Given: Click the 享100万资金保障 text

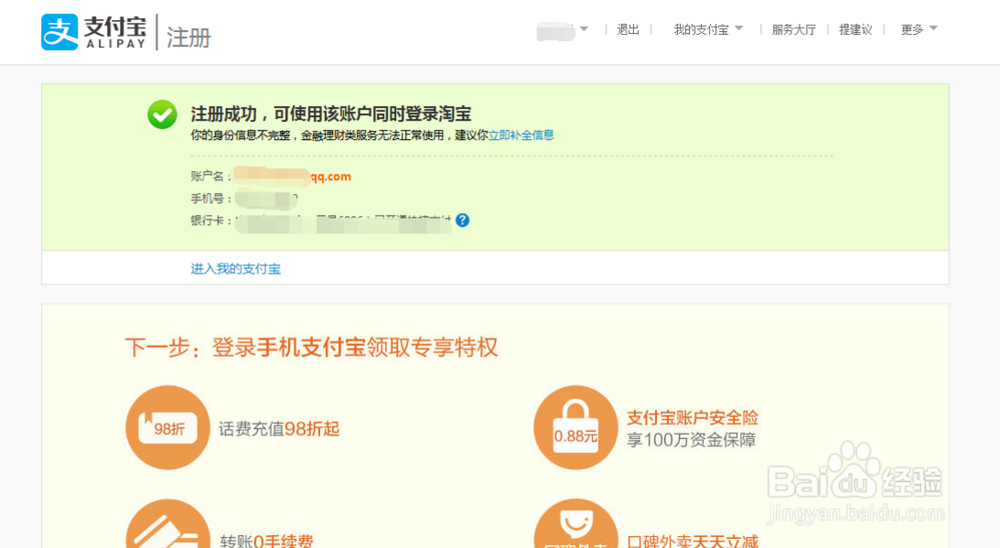Looking at the screenshot, I should (x=691, y=440).
